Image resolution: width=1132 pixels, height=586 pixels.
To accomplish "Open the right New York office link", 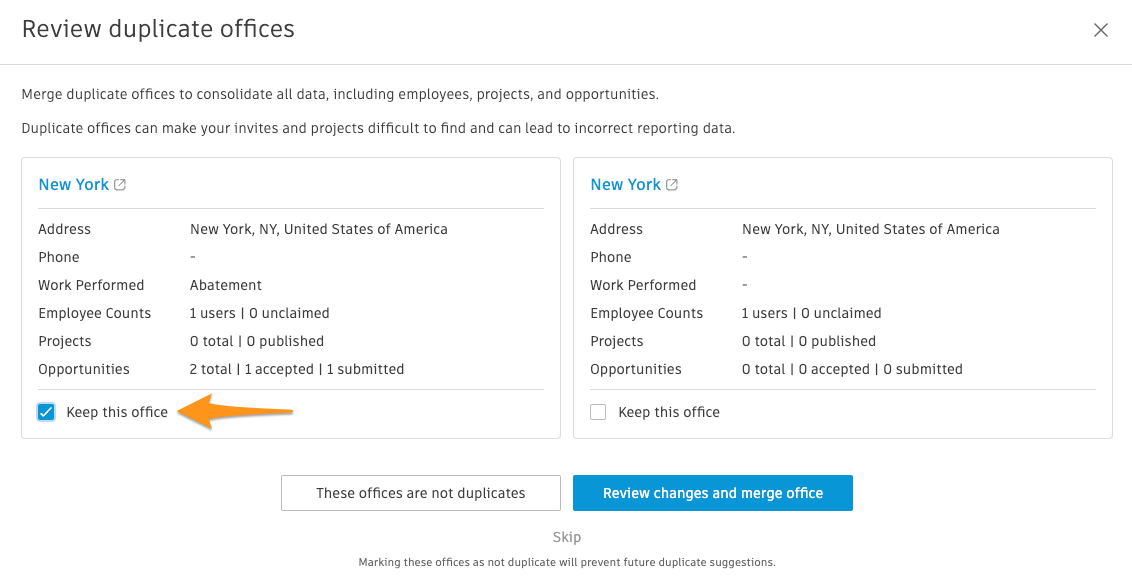I will click(625, 185).
